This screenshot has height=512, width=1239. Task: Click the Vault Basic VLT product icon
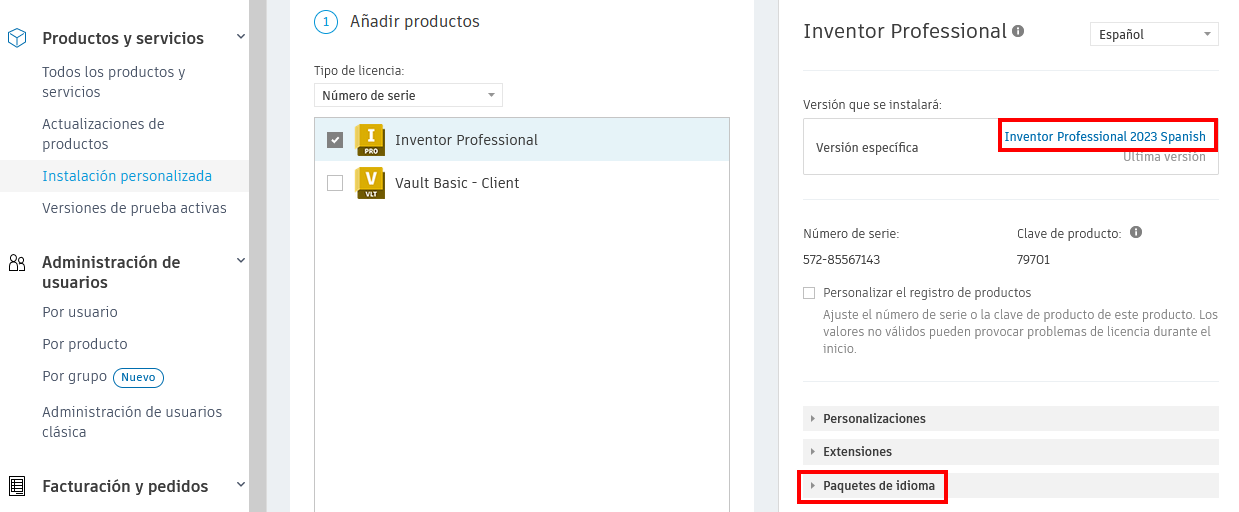pos(370,183)
